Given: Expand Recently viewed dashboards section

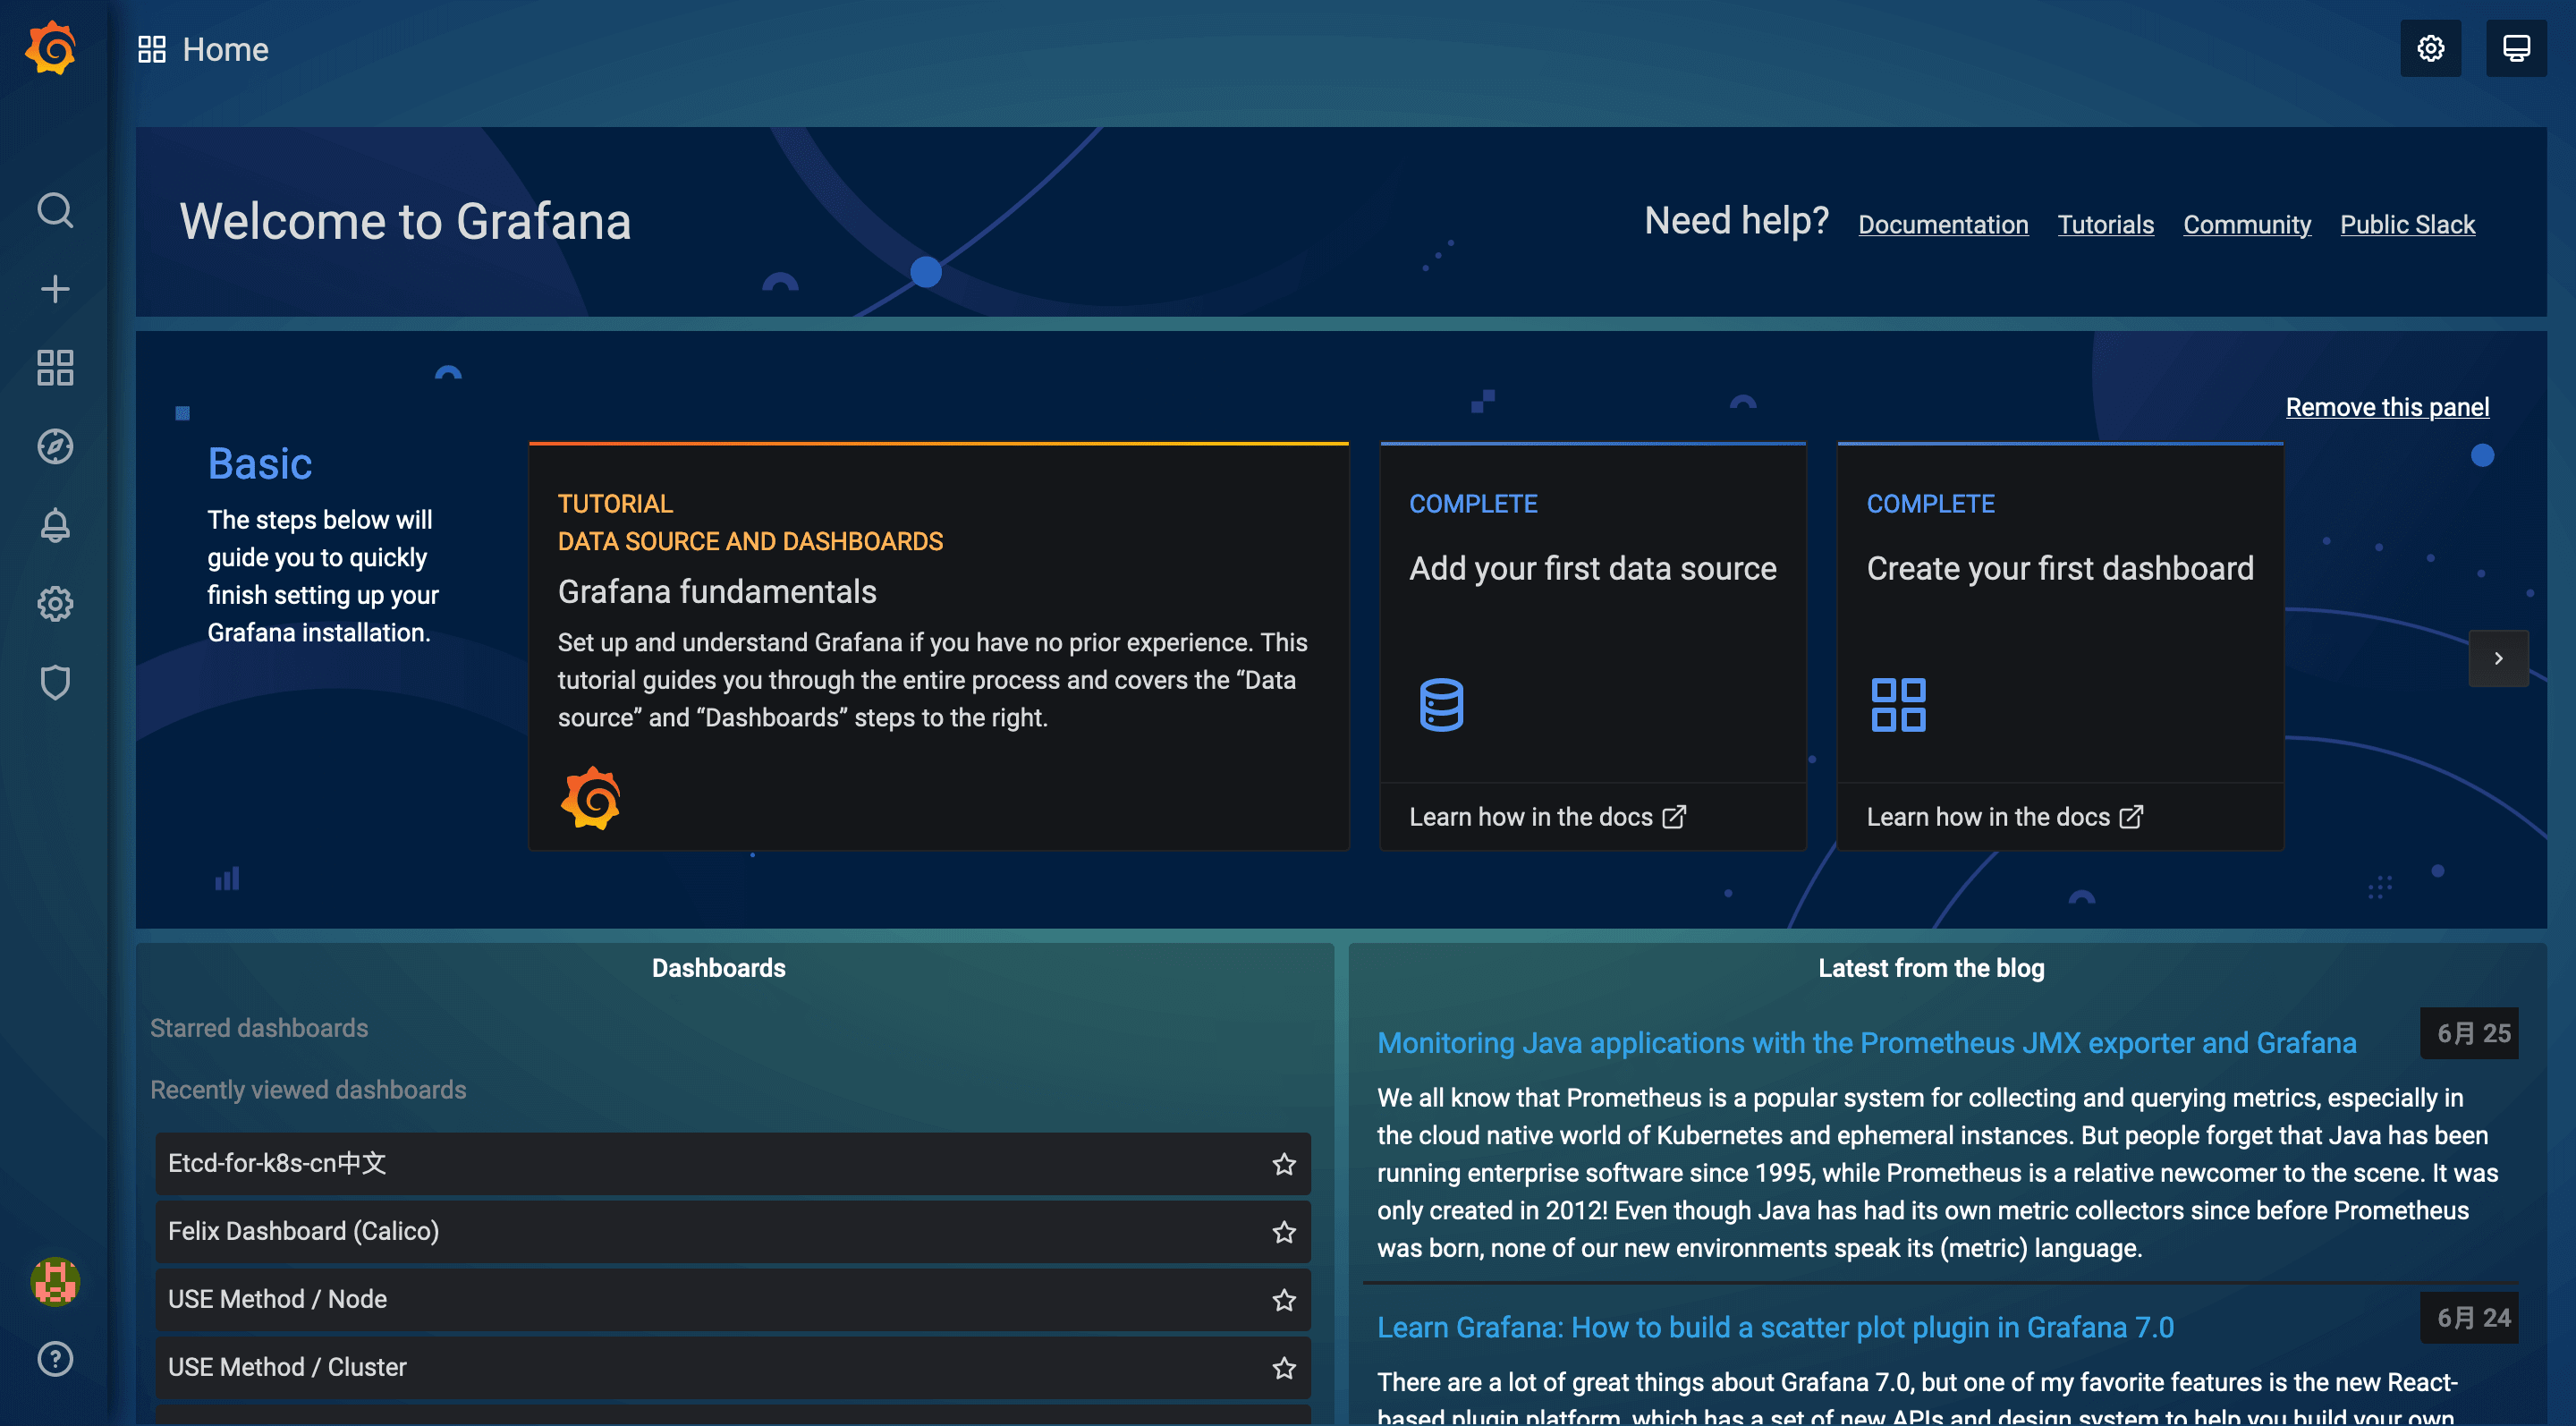Looking at the screenshot, I should pos(307,1089).
